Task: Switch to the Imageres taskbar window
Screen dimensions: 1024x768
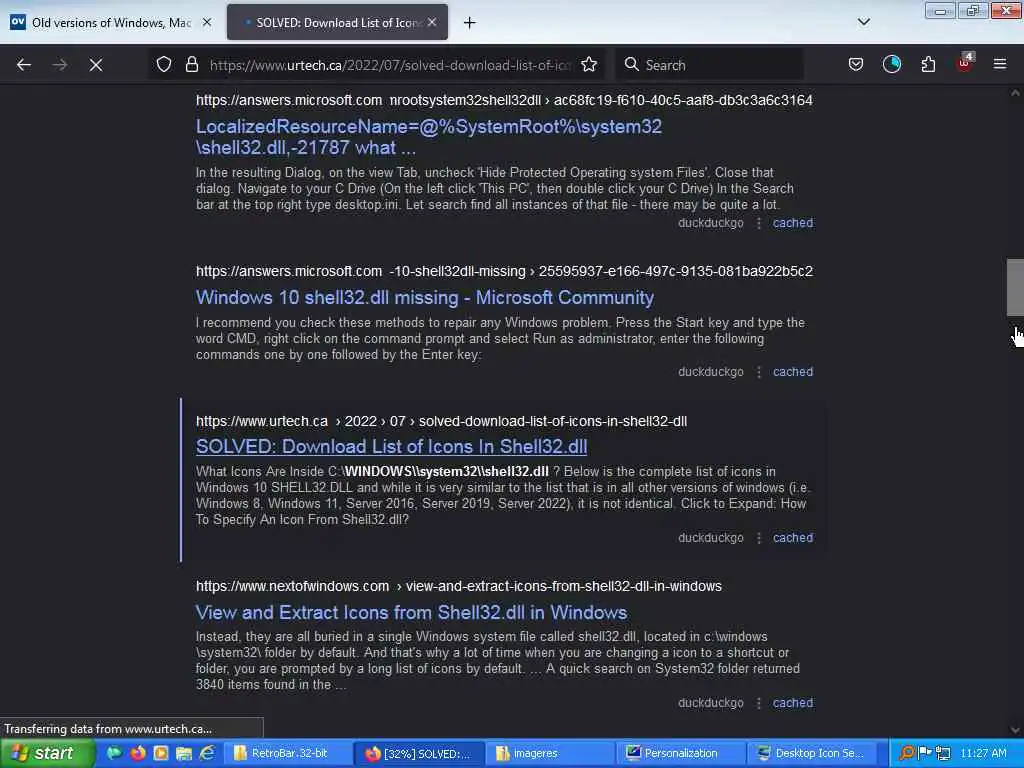Action: pyautogui.click(x=549, y=753)
